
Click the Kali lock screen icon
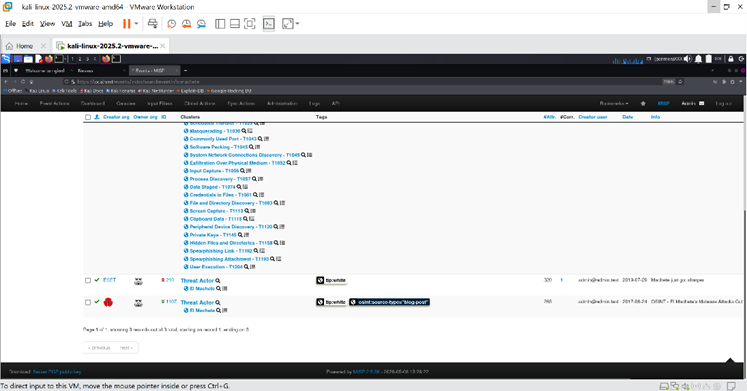click(x=730, y=59)
